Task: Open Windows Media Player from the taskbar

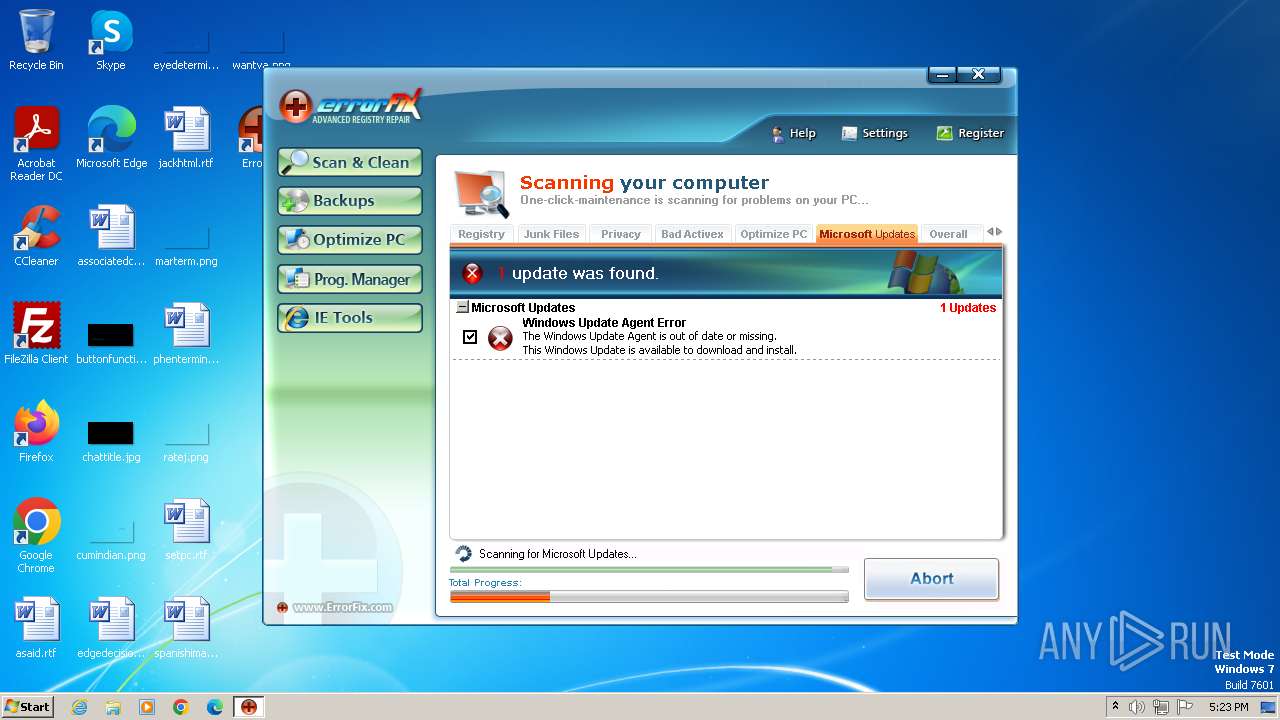Action: tap(147, 707)
